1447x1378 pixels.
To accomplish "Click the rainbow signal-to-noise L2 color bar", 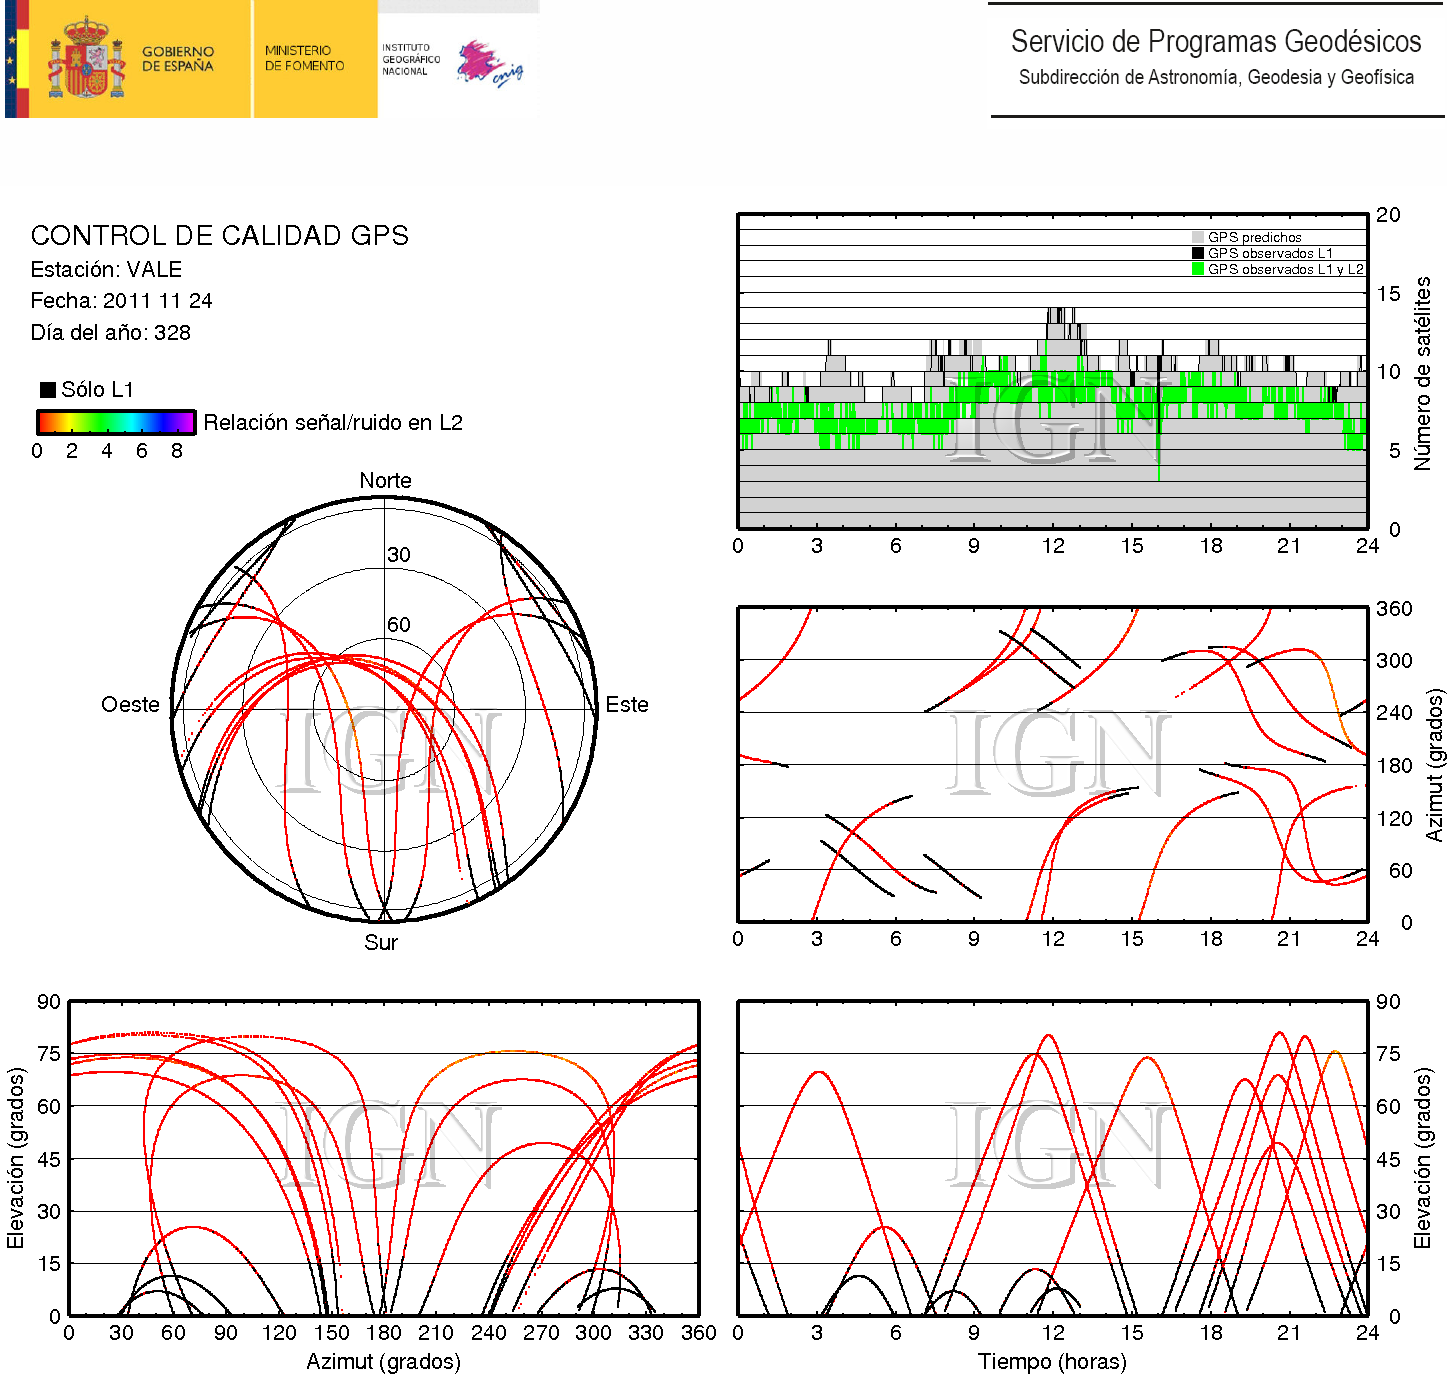I will pos(116,422).
